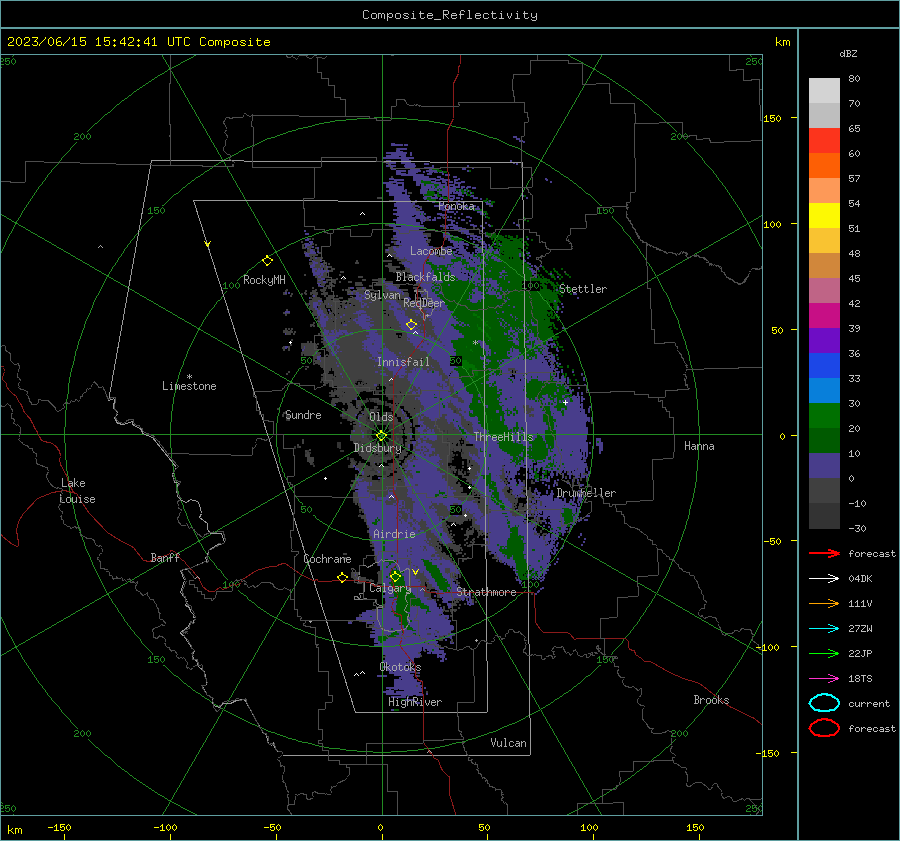Click the Composite_Reflectivity title
900x841 pixels.
click(450, 15)
